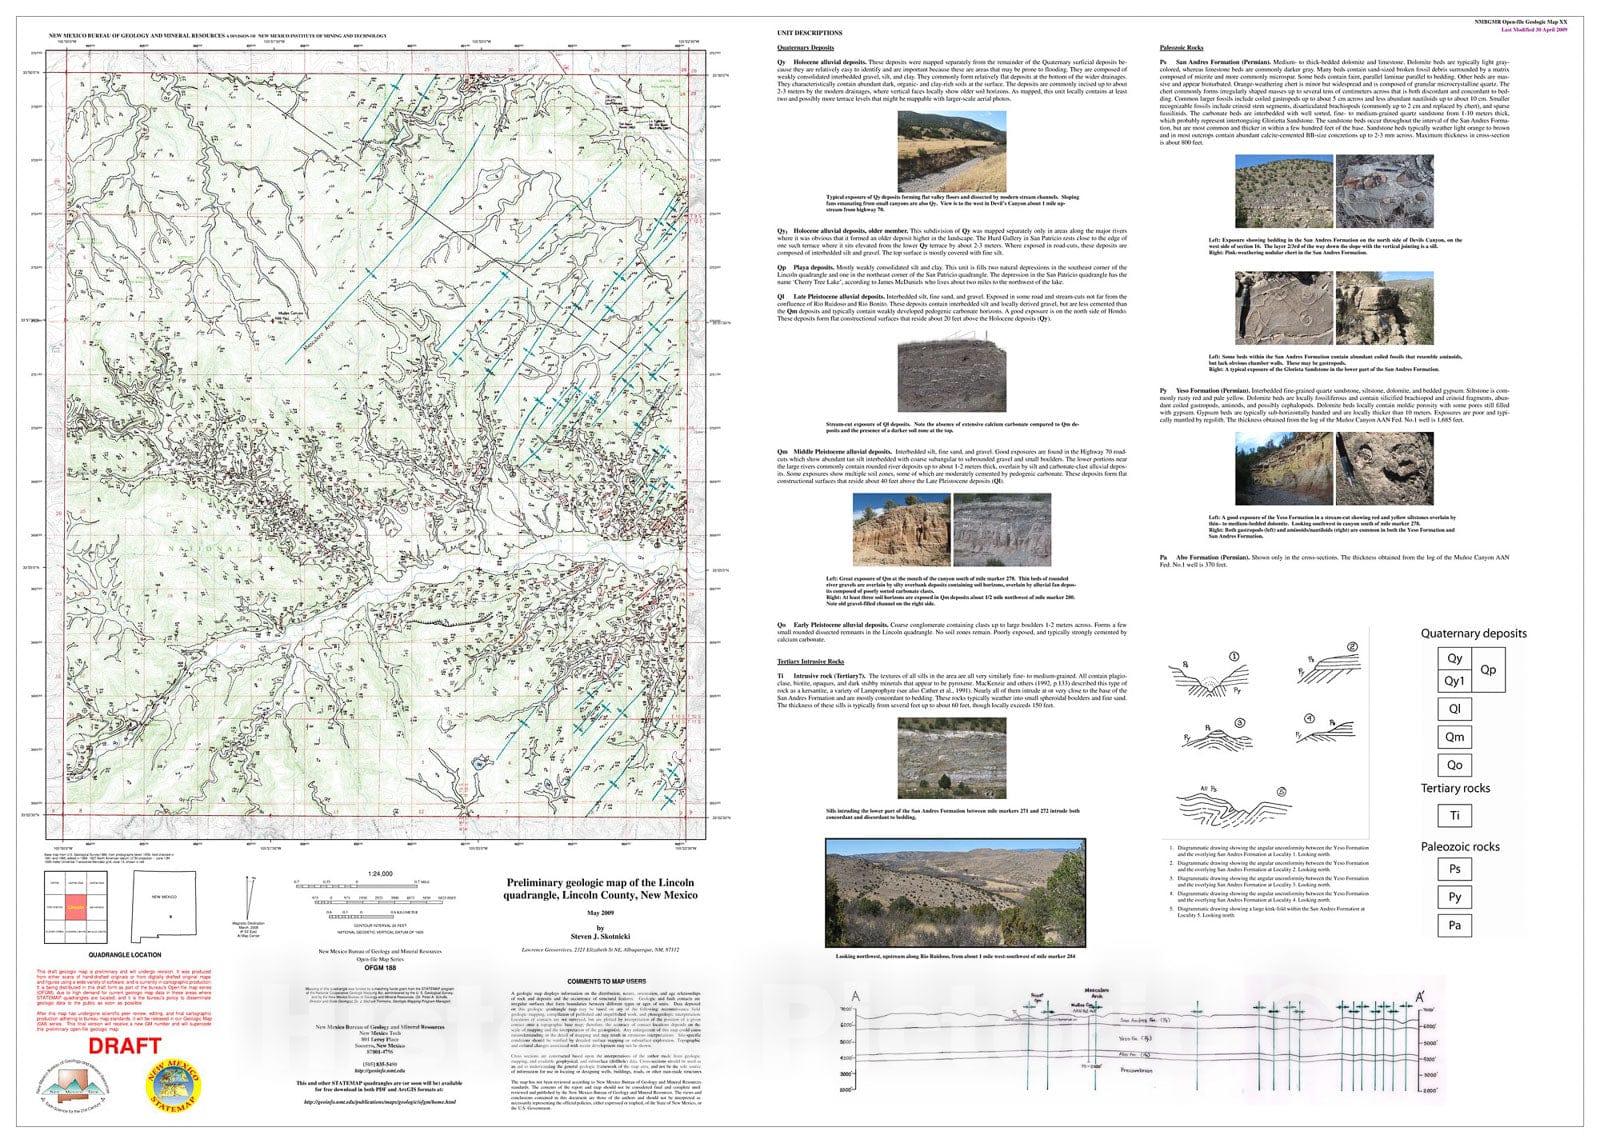This screenshot has height=1143, width=1600.
Task: Click the Py Paleozoic legend box
Action: (x=1454, y=897)
